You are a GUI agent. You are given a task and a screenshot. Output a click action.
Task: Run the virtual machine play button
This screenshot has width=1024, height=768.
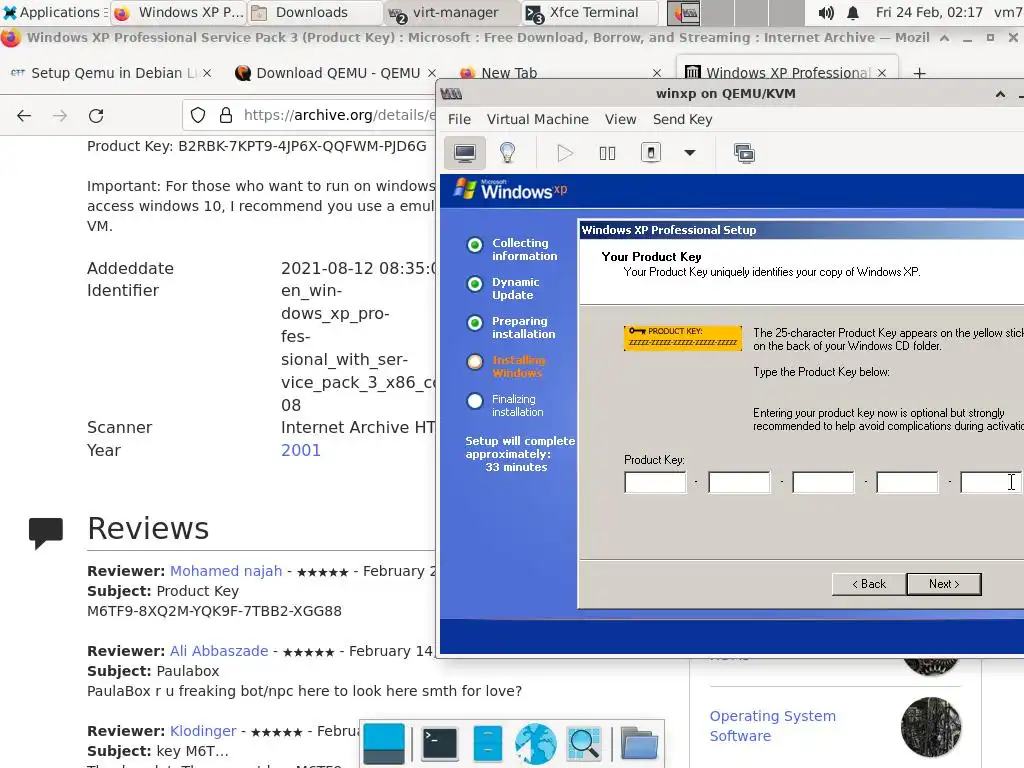pos(565,153)
